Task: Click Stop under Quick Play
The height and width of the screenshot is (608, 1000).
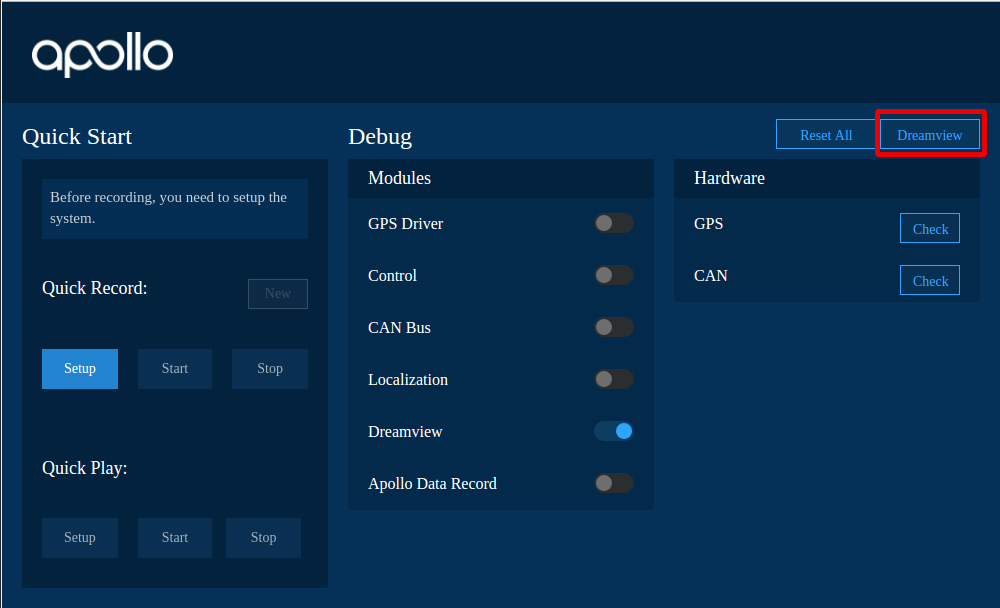Action: coord(263,538)
